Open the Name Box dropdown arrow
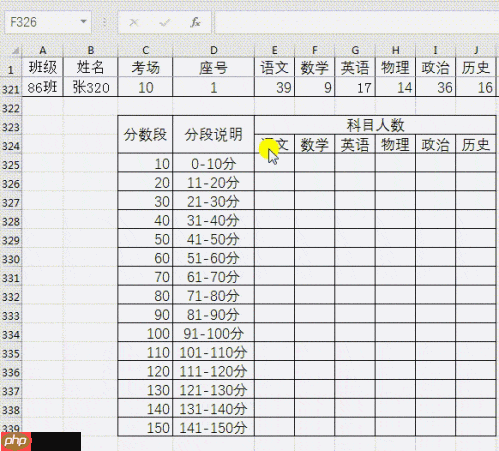This screenshot has height=451, width=499. pos(83,22)
